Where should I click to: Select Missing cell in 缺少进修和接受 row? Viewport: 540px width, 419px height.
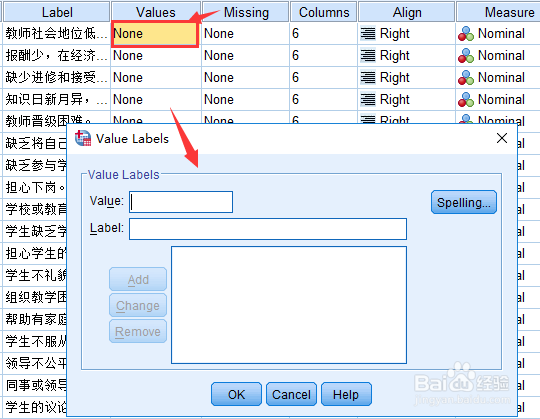tap(245, 77)
